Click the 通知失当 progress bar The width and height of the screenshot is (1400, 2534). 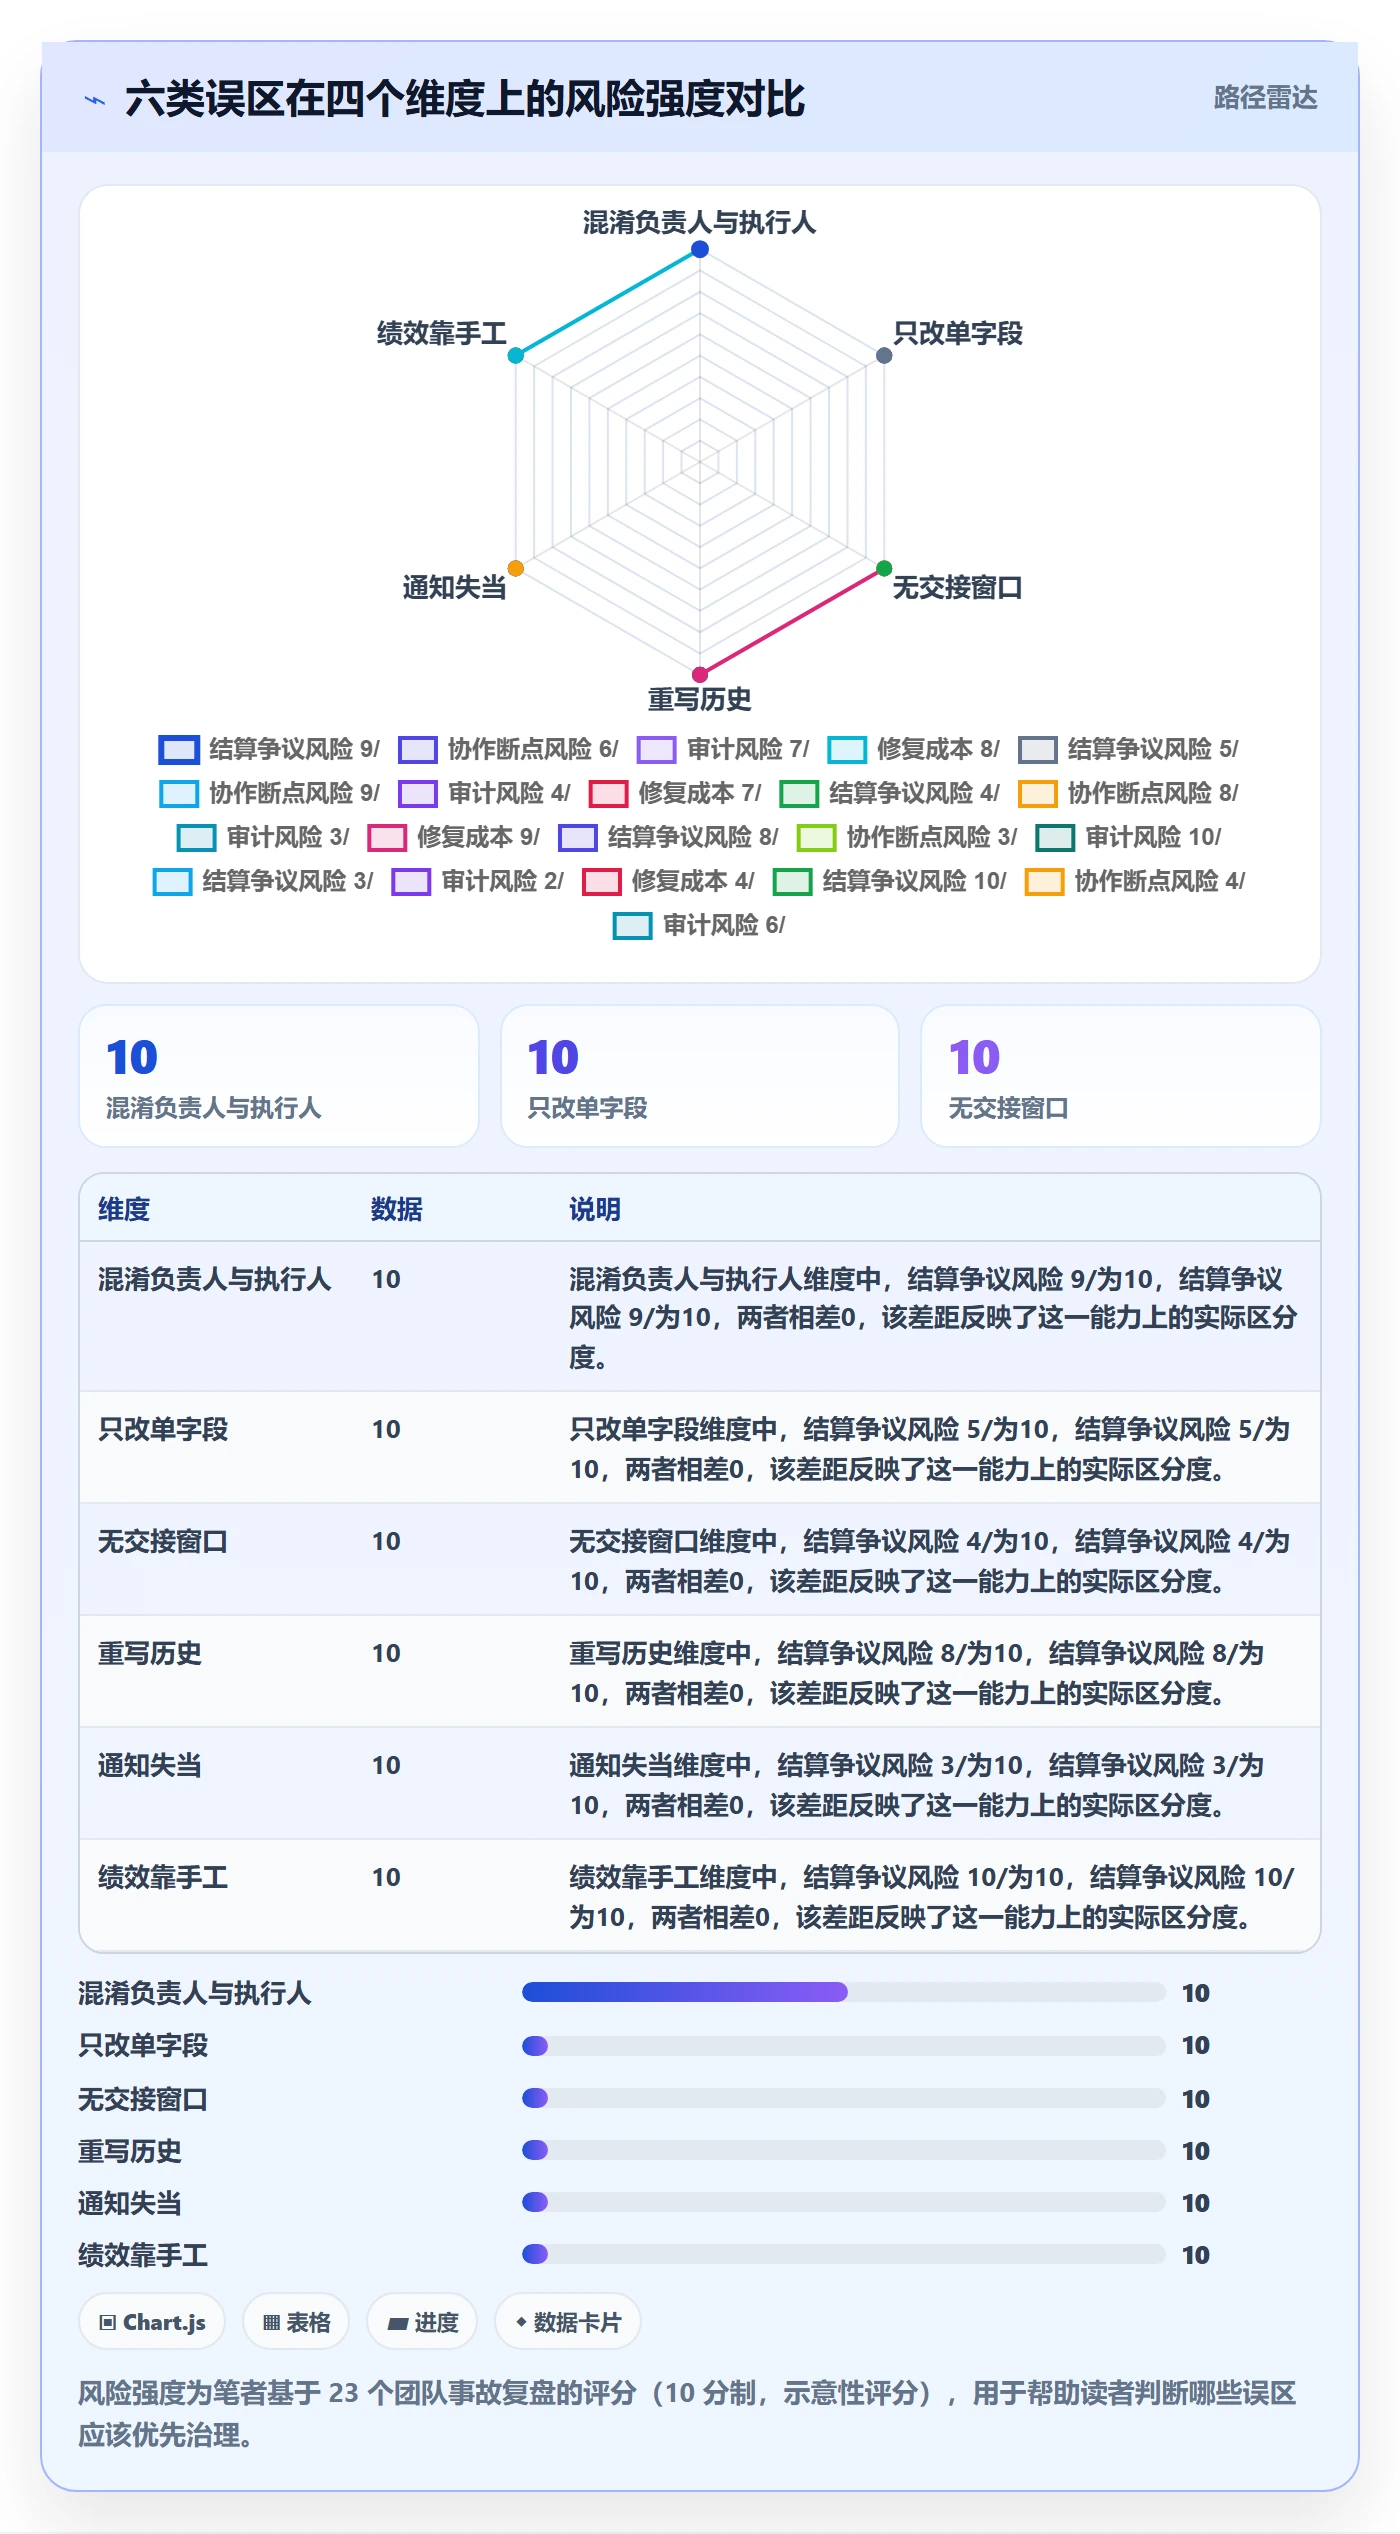coord(843,2201)
